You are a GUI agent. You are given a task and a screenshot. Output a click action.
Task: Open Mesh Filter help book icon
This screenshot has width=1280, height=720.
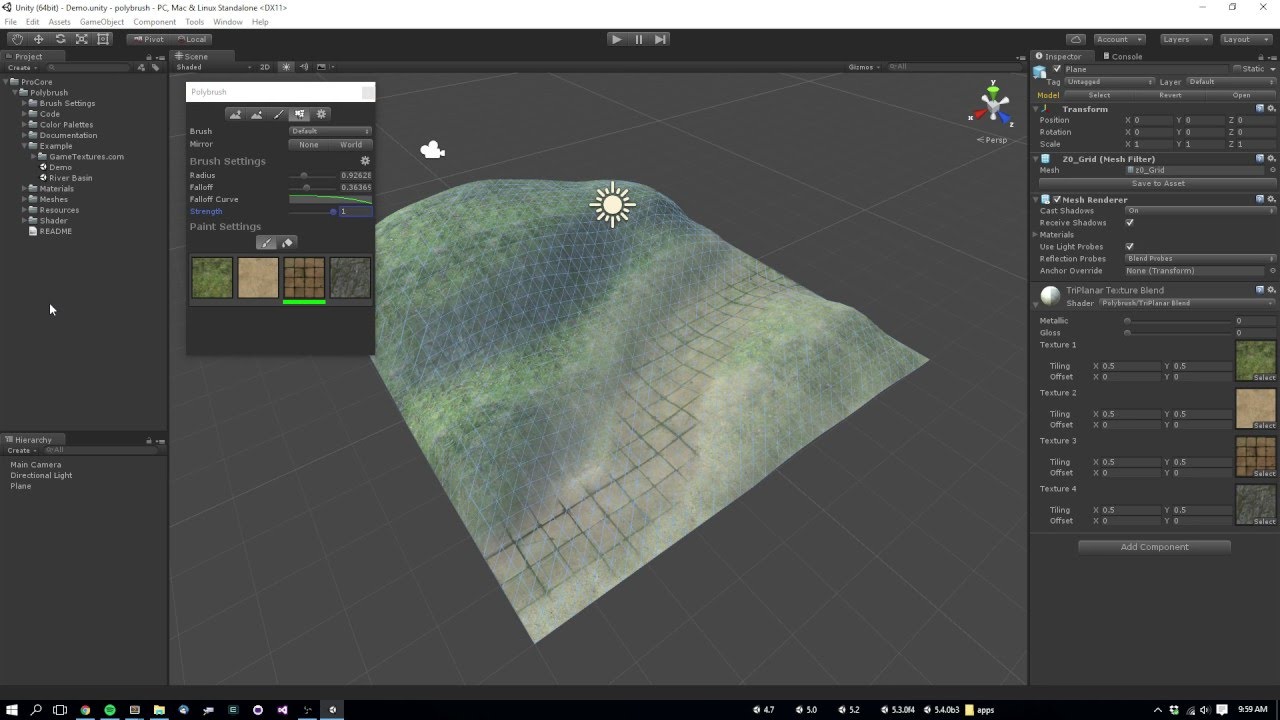(x=1260, y=158)
